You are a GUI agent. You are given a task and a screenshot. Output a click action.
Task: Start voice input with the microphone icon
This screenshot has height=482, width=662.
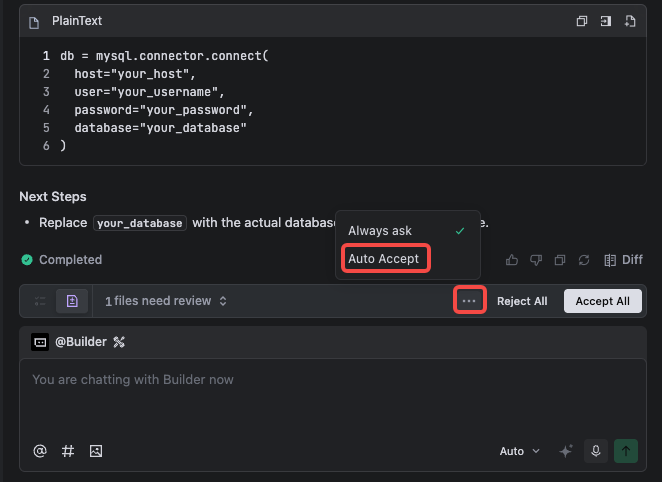pos(596,451)
